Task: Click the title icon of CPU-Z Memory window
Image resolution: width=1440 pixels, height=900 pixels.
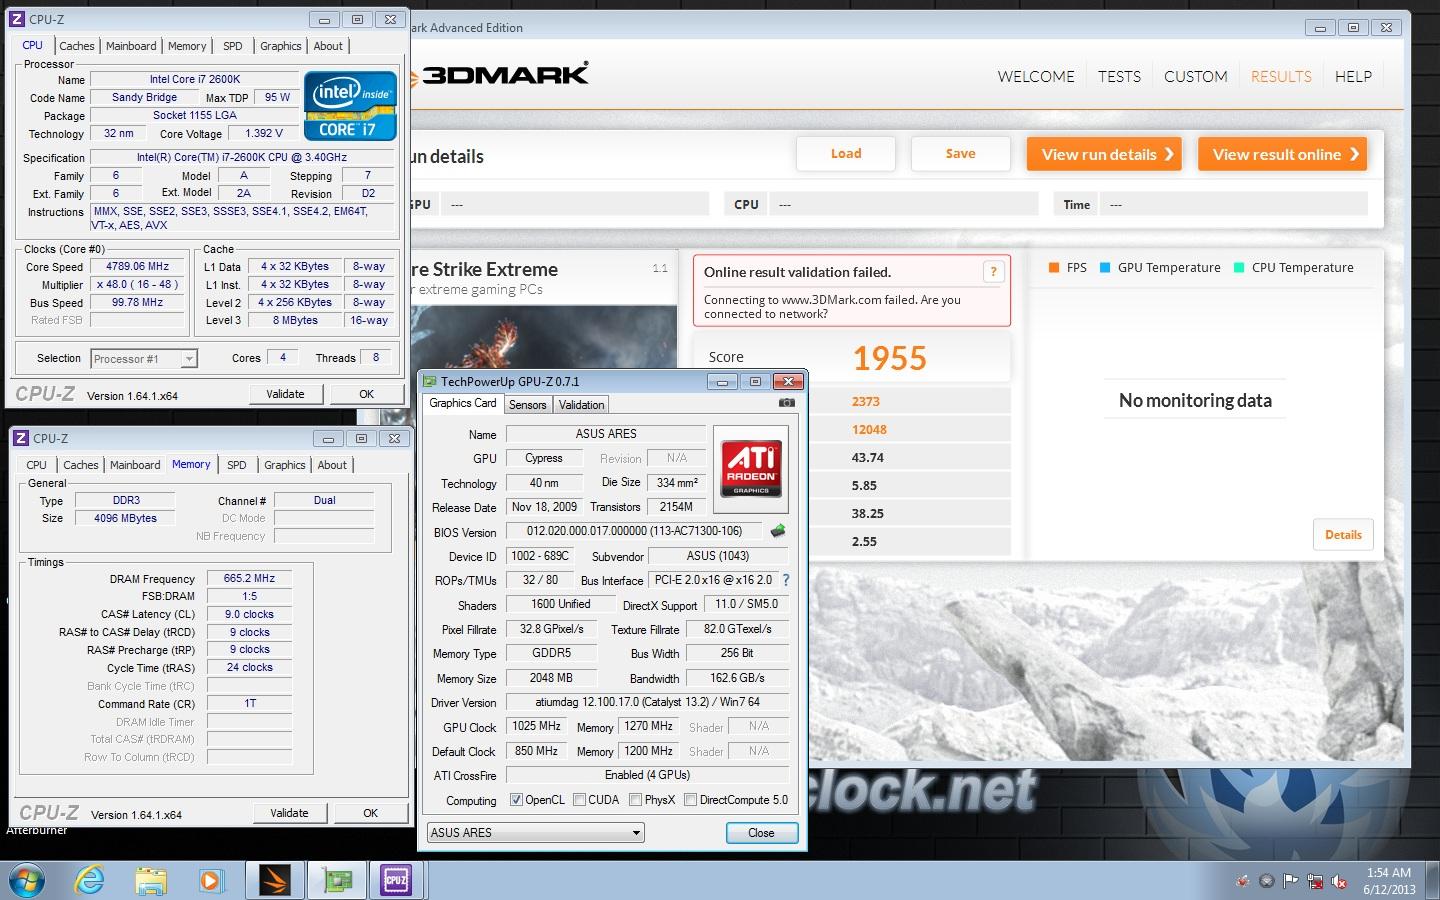Action: pyautogui.click(x=21, y=438)
